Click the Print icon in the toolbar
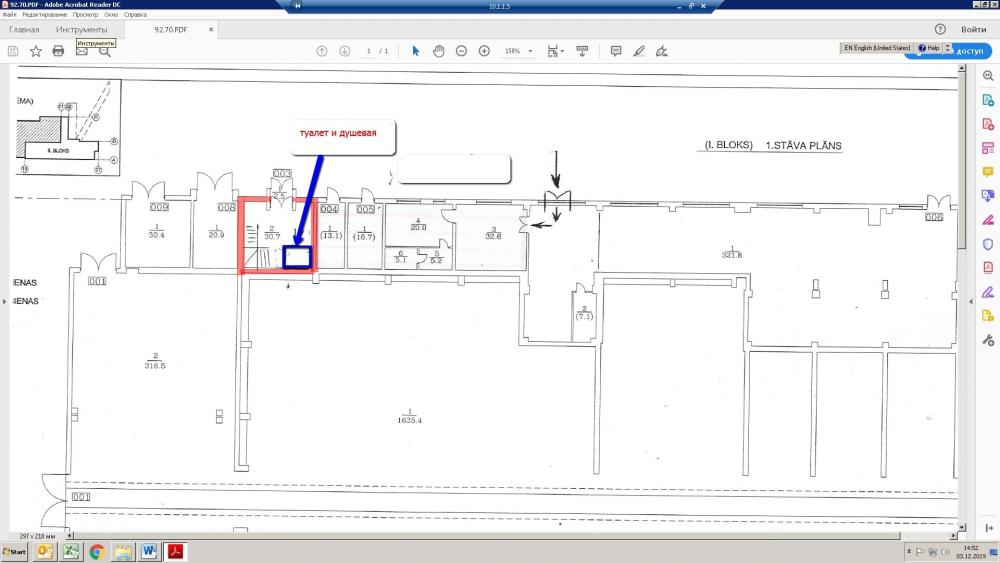 [58, 51]
